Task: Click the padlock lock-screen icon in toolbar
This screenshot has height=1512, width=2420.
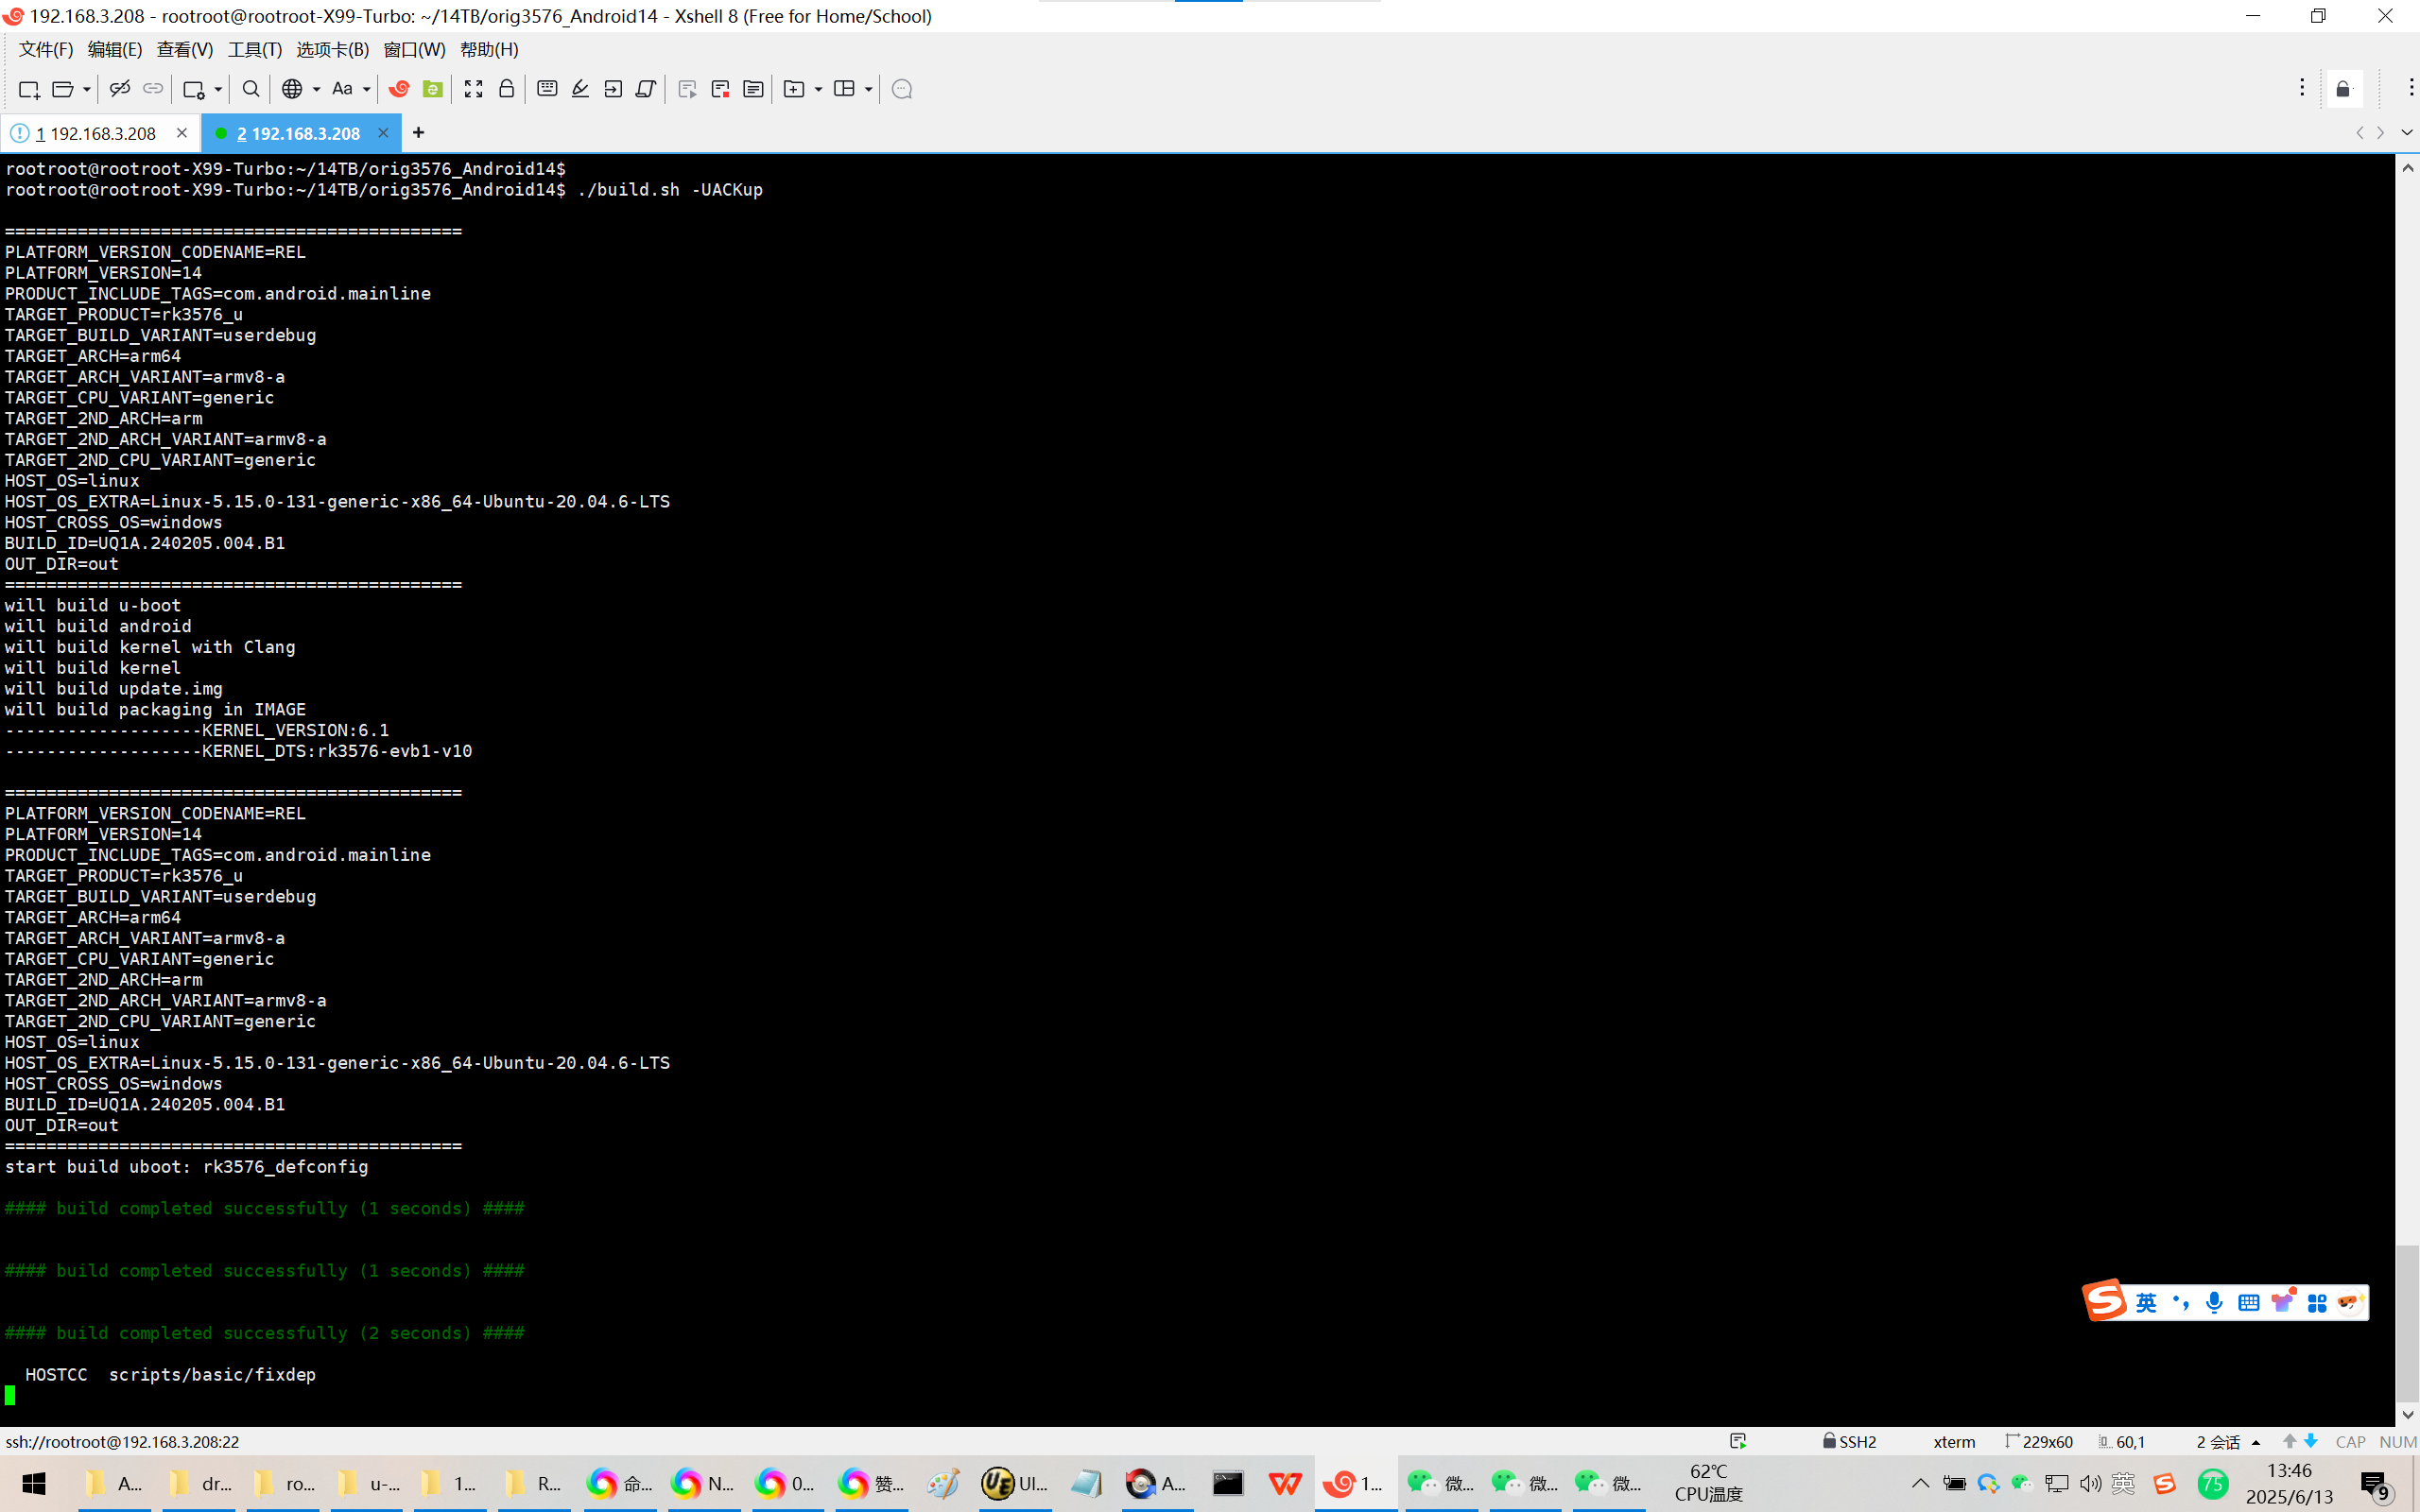Action: point(506,89)
